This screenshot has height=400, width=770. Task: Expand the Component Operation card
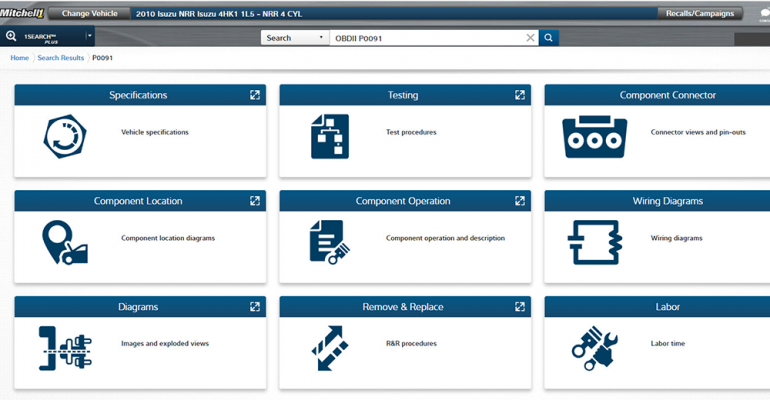520,201
